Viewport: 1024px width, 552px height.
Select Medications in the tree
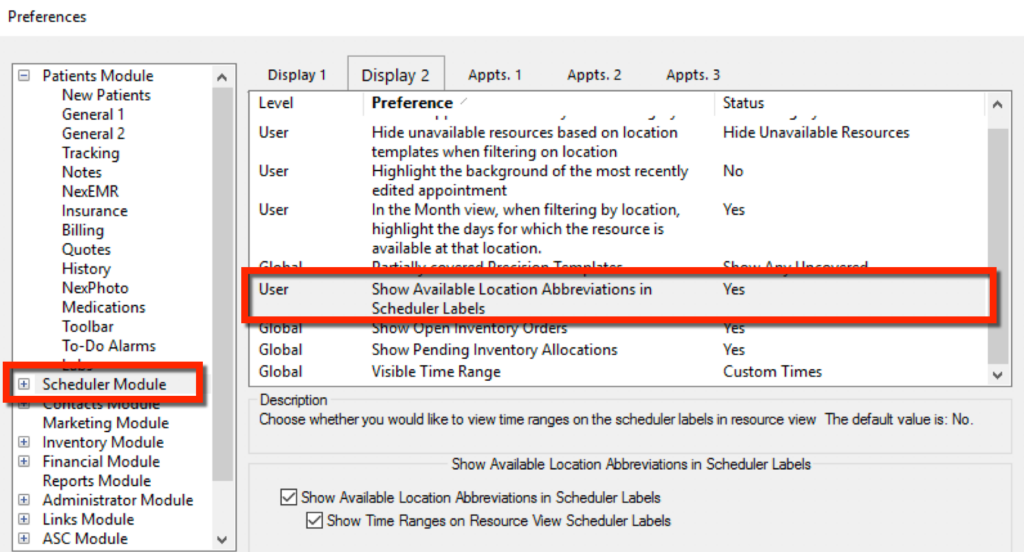(103, 307)
